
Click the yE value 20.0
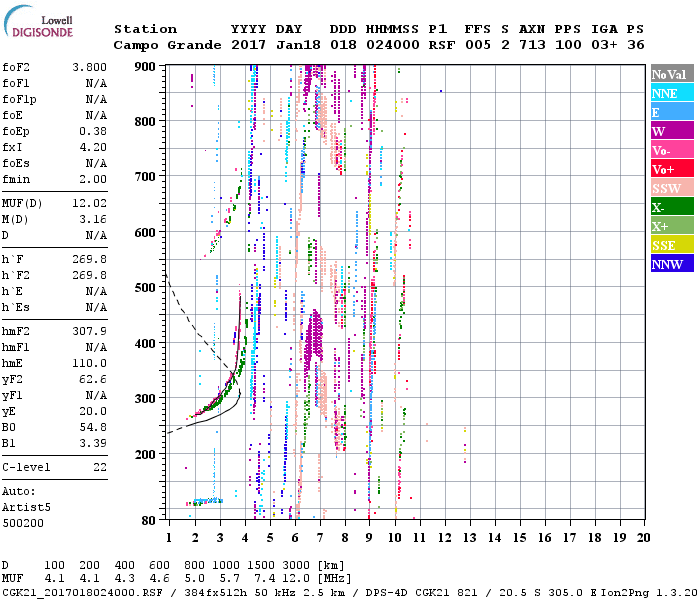[93, 412]
